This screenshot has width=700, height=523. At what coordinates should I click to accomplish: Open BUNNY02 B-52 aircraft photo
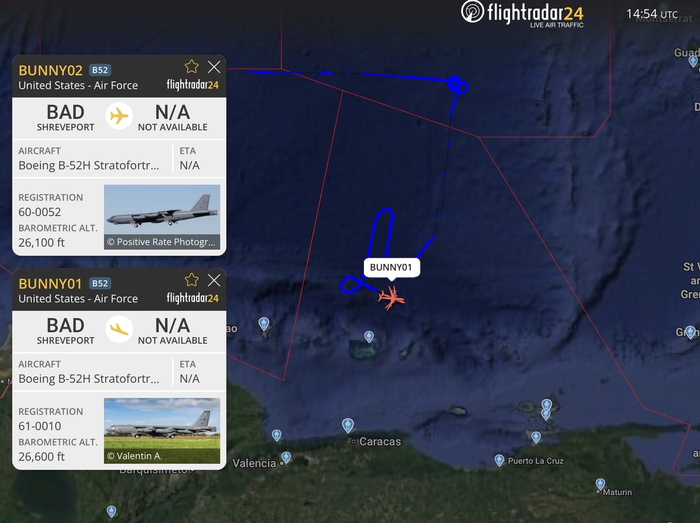[162, 216]
